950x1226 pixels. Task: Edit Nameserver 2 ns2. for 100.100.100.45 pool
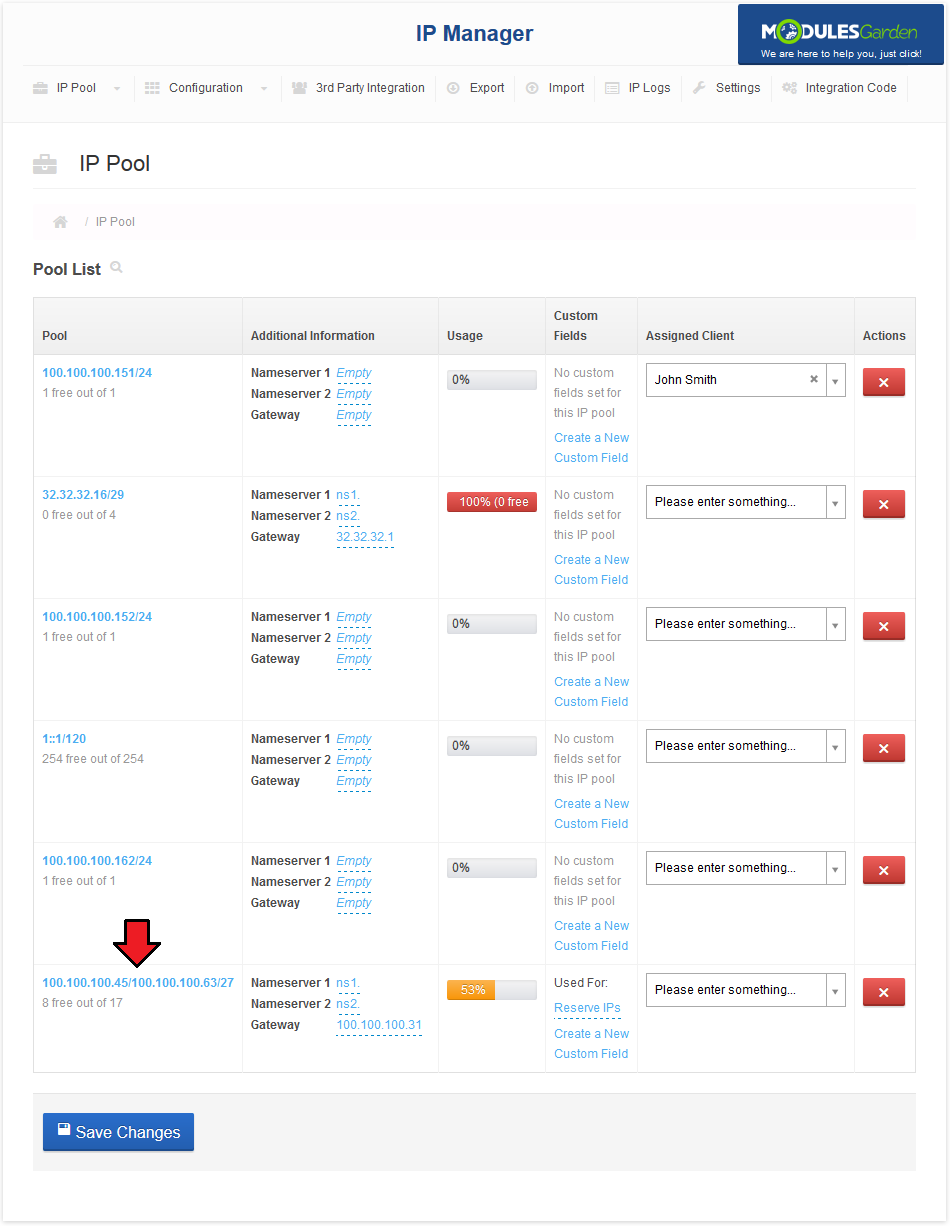(x=348, y=1004)
